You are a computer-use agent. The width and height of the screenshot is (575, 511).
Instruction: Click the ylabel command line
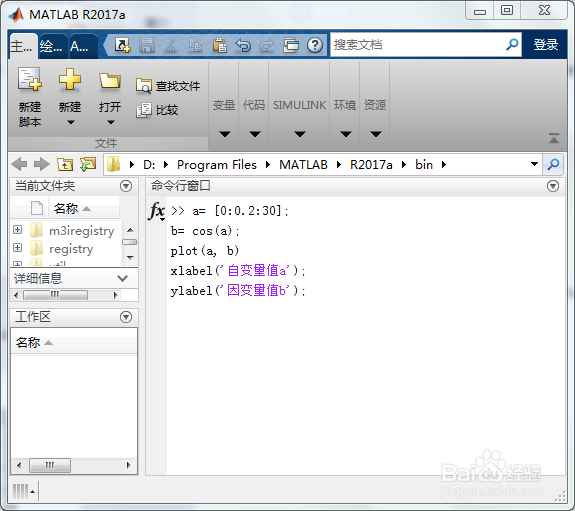(238, 291)
